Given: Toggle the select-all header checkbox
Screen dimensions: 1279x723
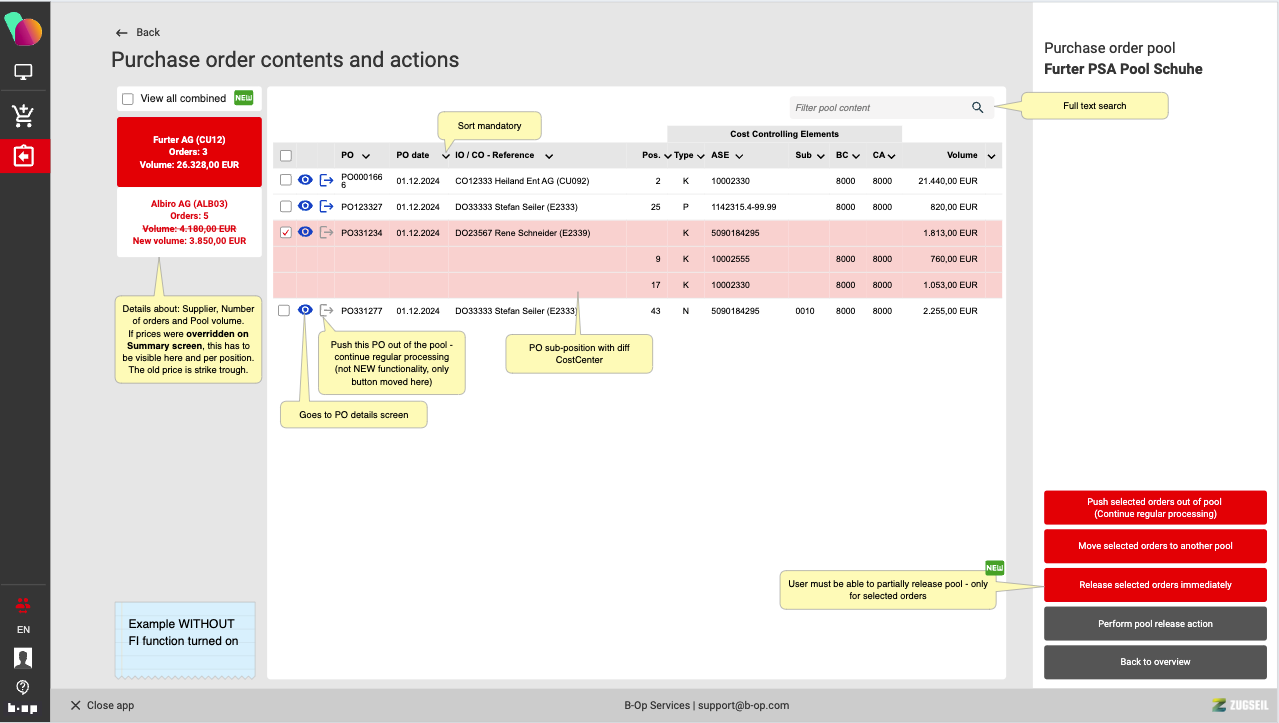Looking at the screenshot, I should (x=286, y=156).
